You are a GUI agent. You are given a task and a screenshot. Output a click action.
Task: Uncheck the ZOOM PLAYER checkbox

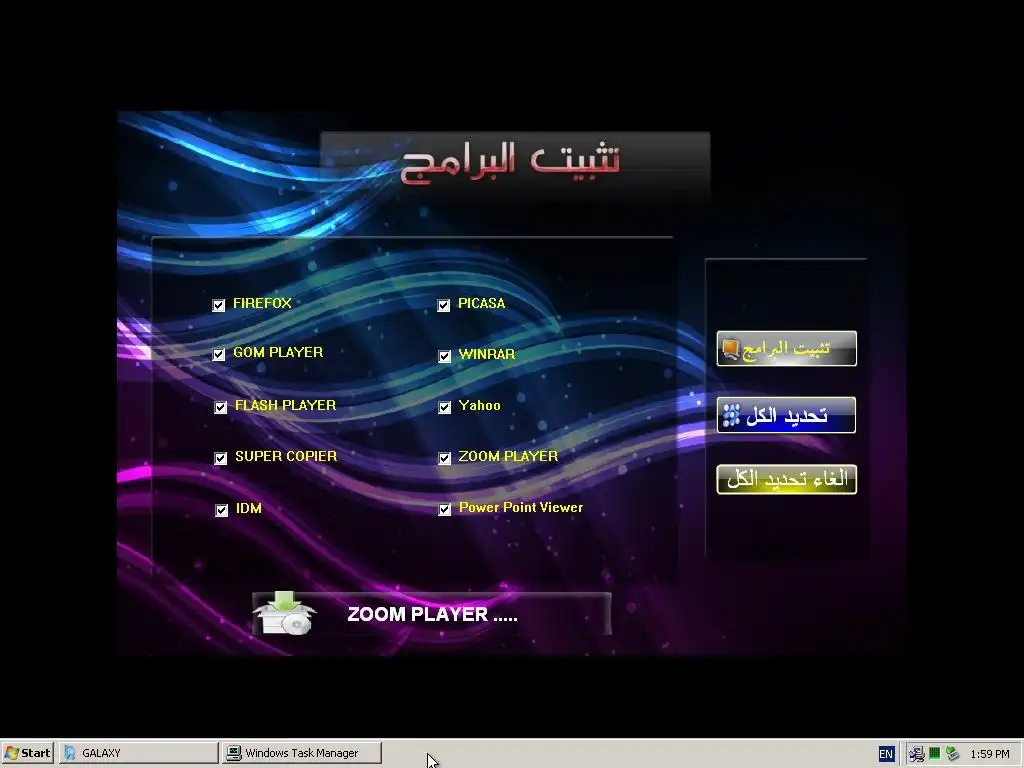click(x=445, y=458)
